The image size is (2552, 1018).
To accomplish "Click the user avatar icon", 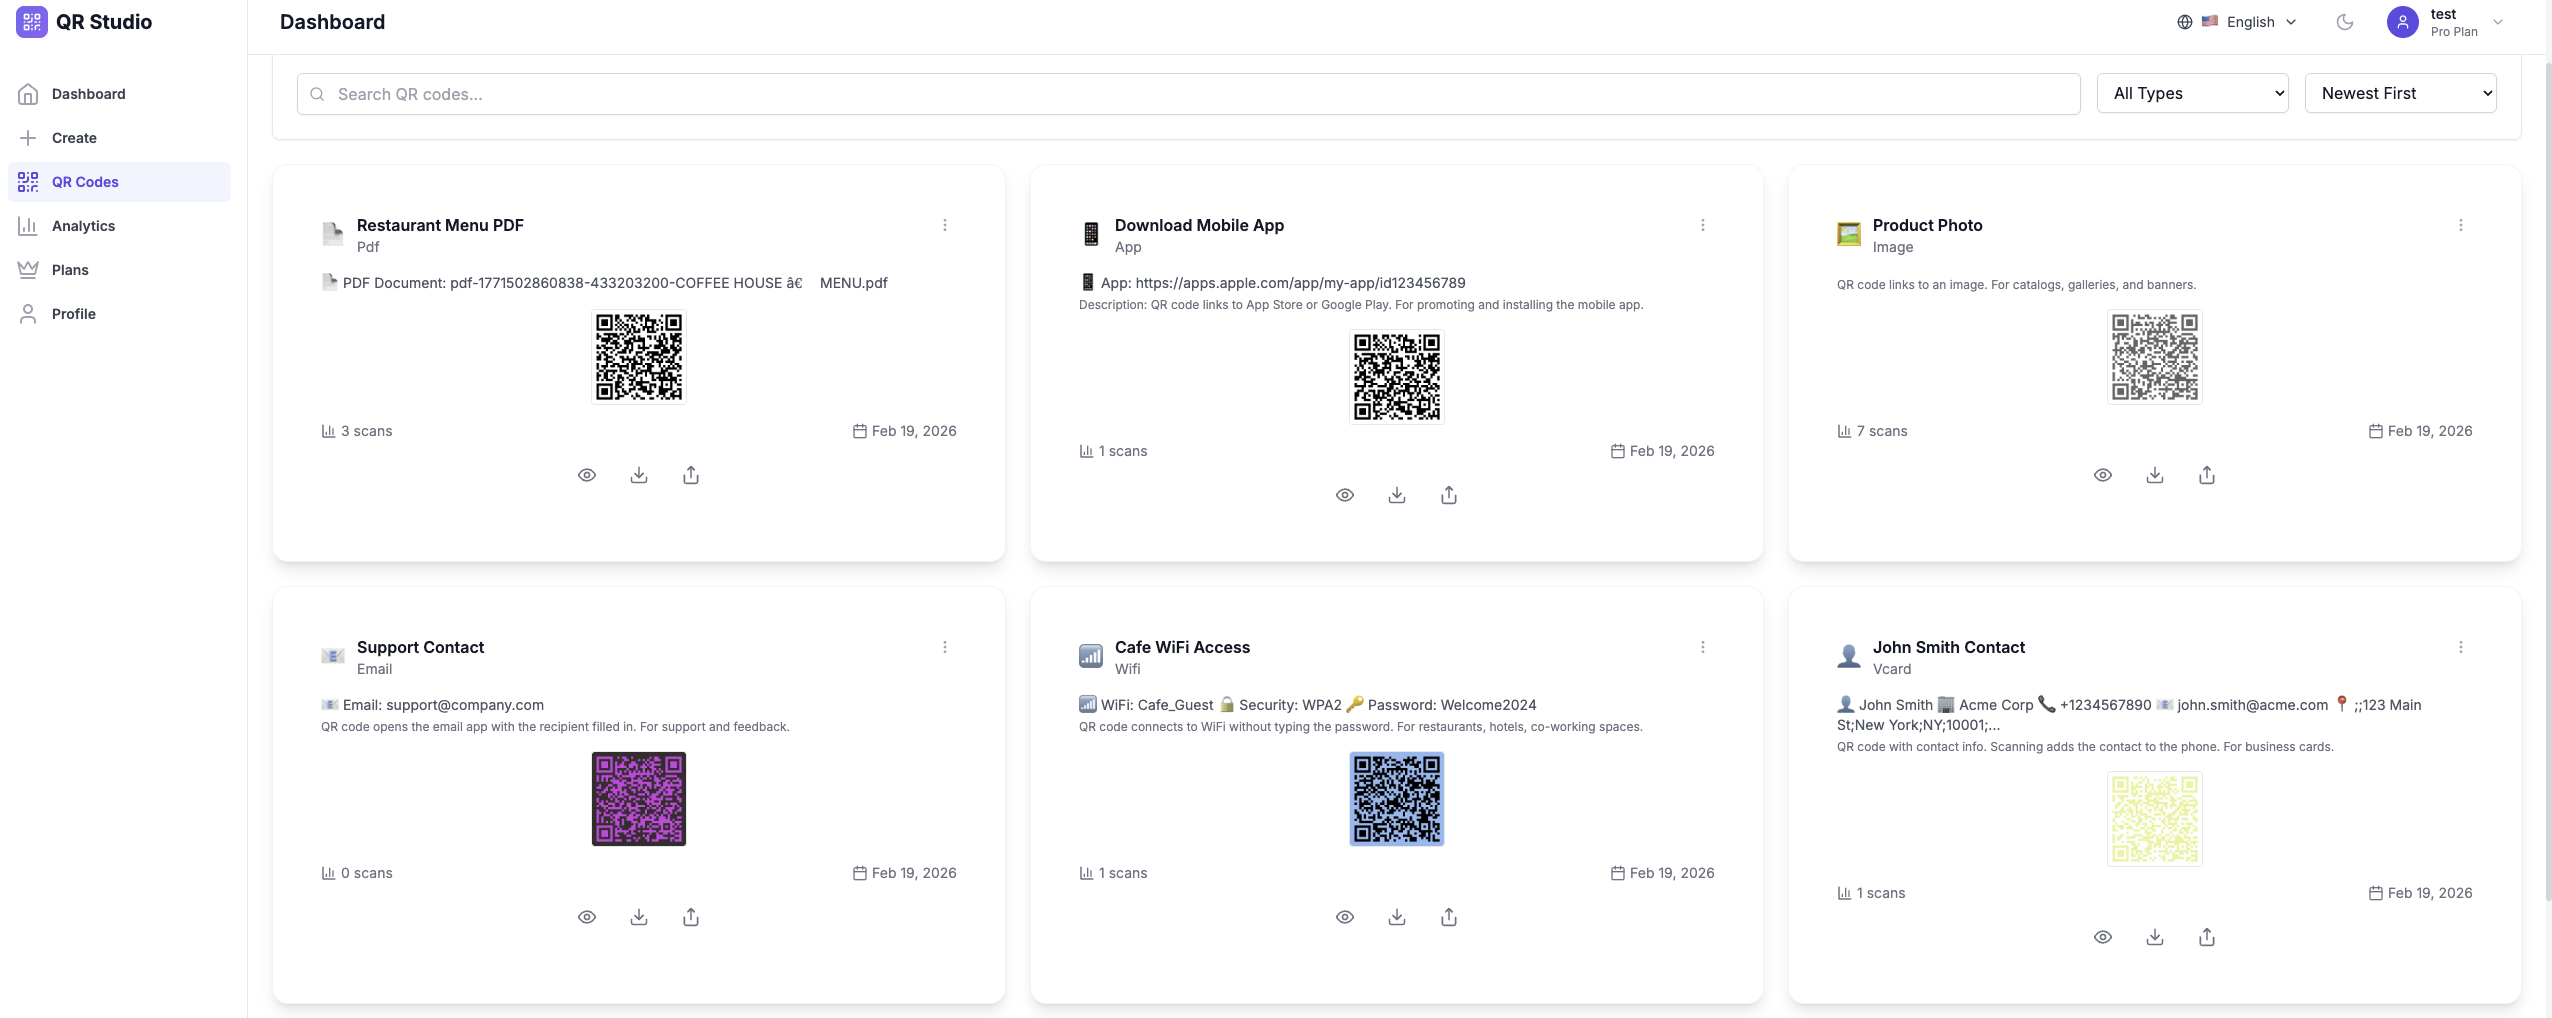I will tap(2402, 22).
